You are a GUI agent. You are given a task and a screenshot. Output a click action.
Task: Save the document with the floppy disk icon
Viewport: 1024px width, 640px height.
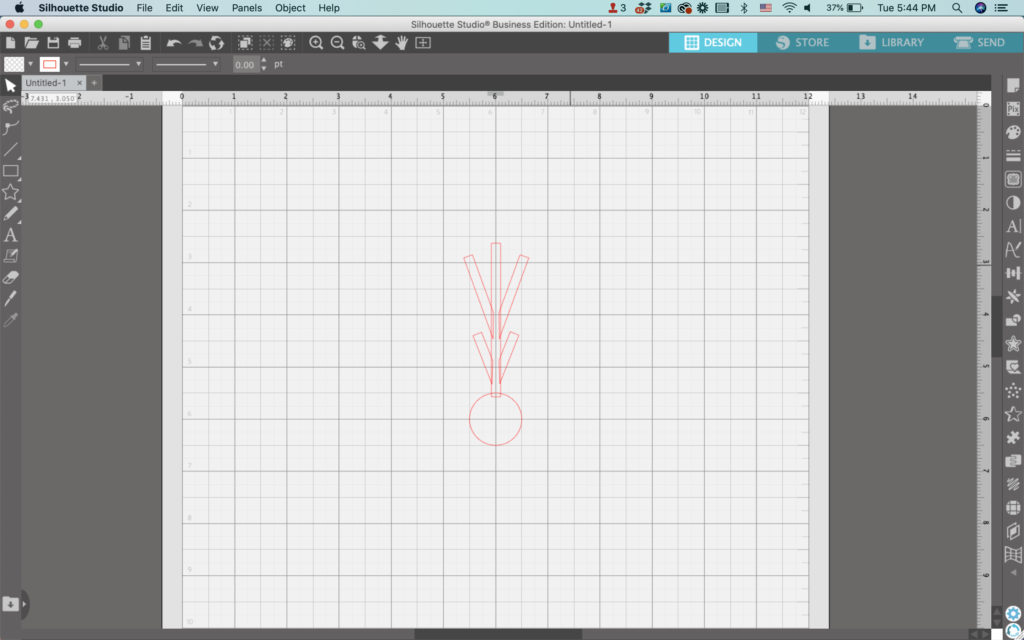click(x=53, y=43)
